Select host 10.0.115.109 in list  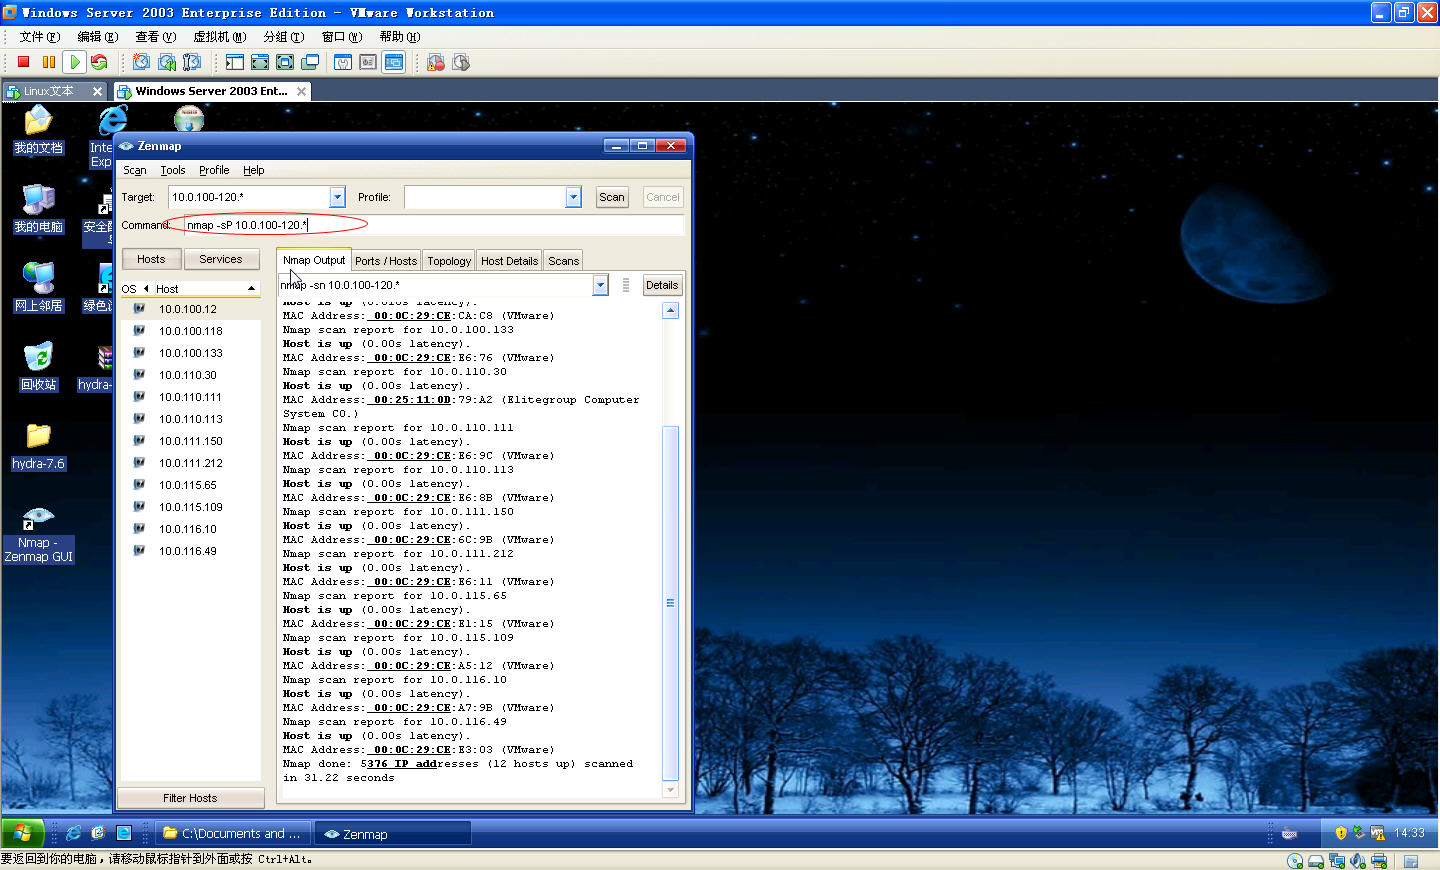[x=191, y=507]
